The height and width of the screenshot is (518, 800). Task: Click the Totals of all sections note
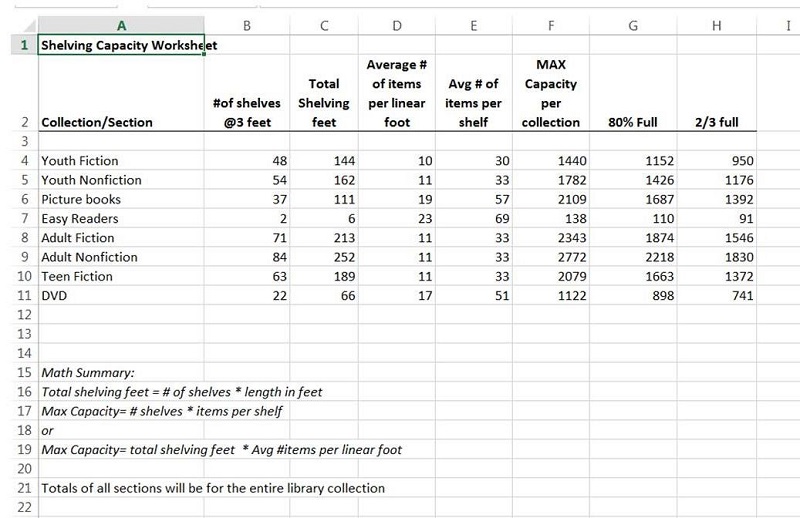[213, 488]
